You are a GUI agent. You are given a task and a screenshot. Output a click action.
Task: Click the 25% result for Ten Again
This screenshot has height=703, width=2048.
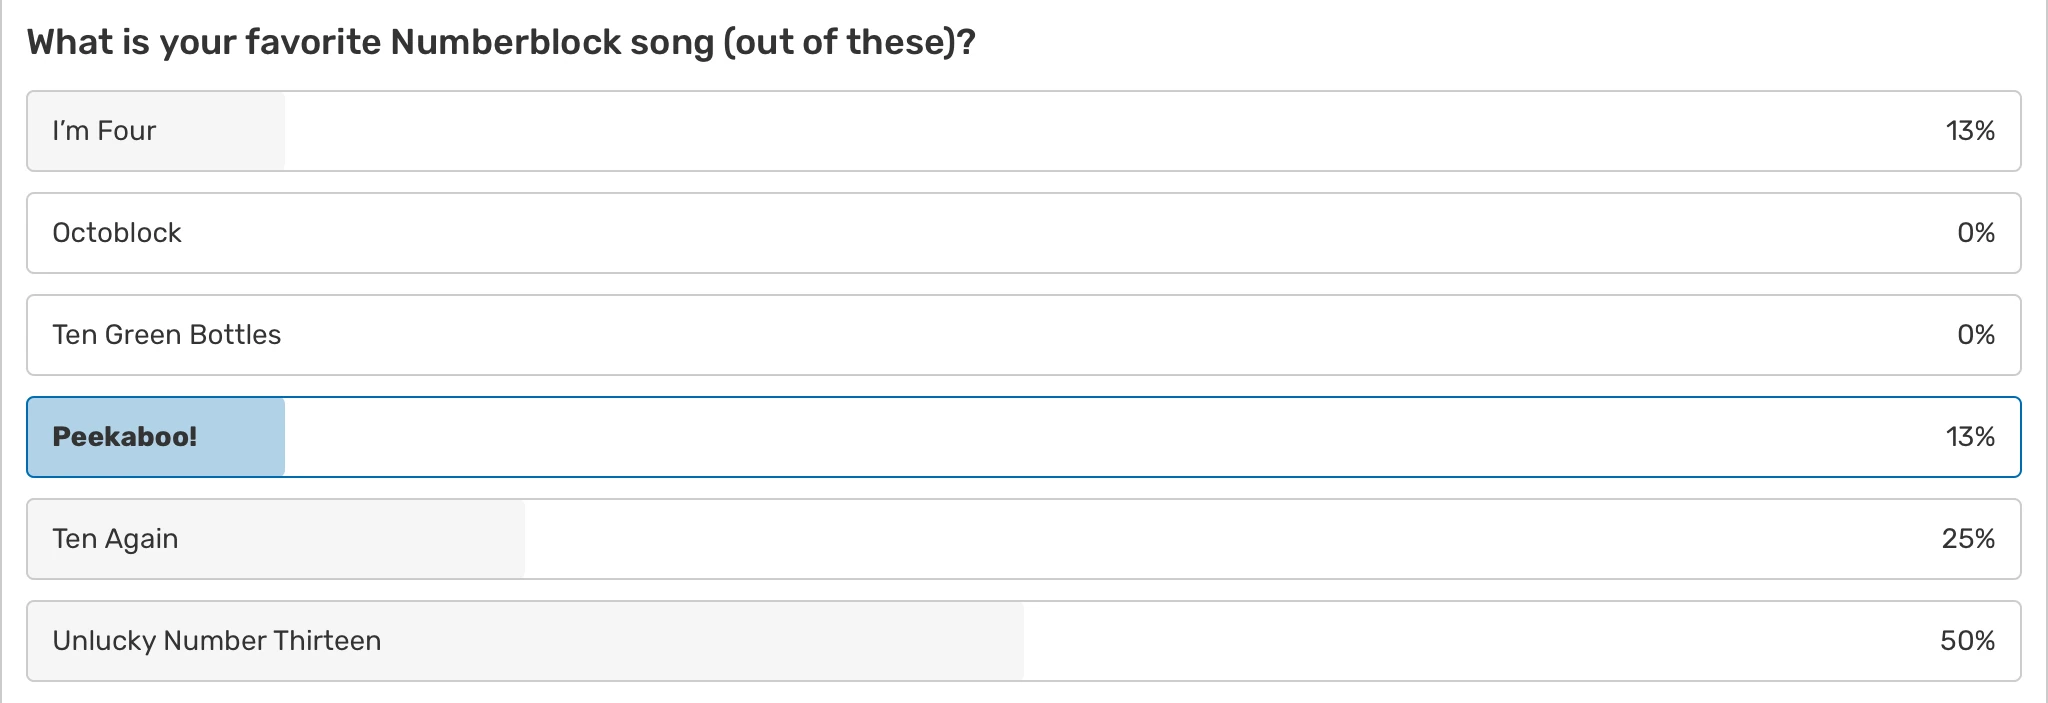point(1967,539)
